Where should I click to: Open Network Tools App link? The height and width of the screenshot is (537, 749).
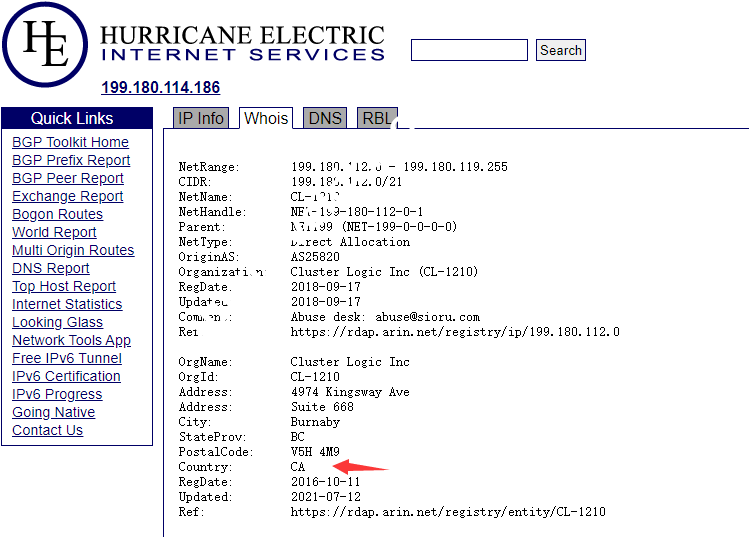(x=71, y=340)
